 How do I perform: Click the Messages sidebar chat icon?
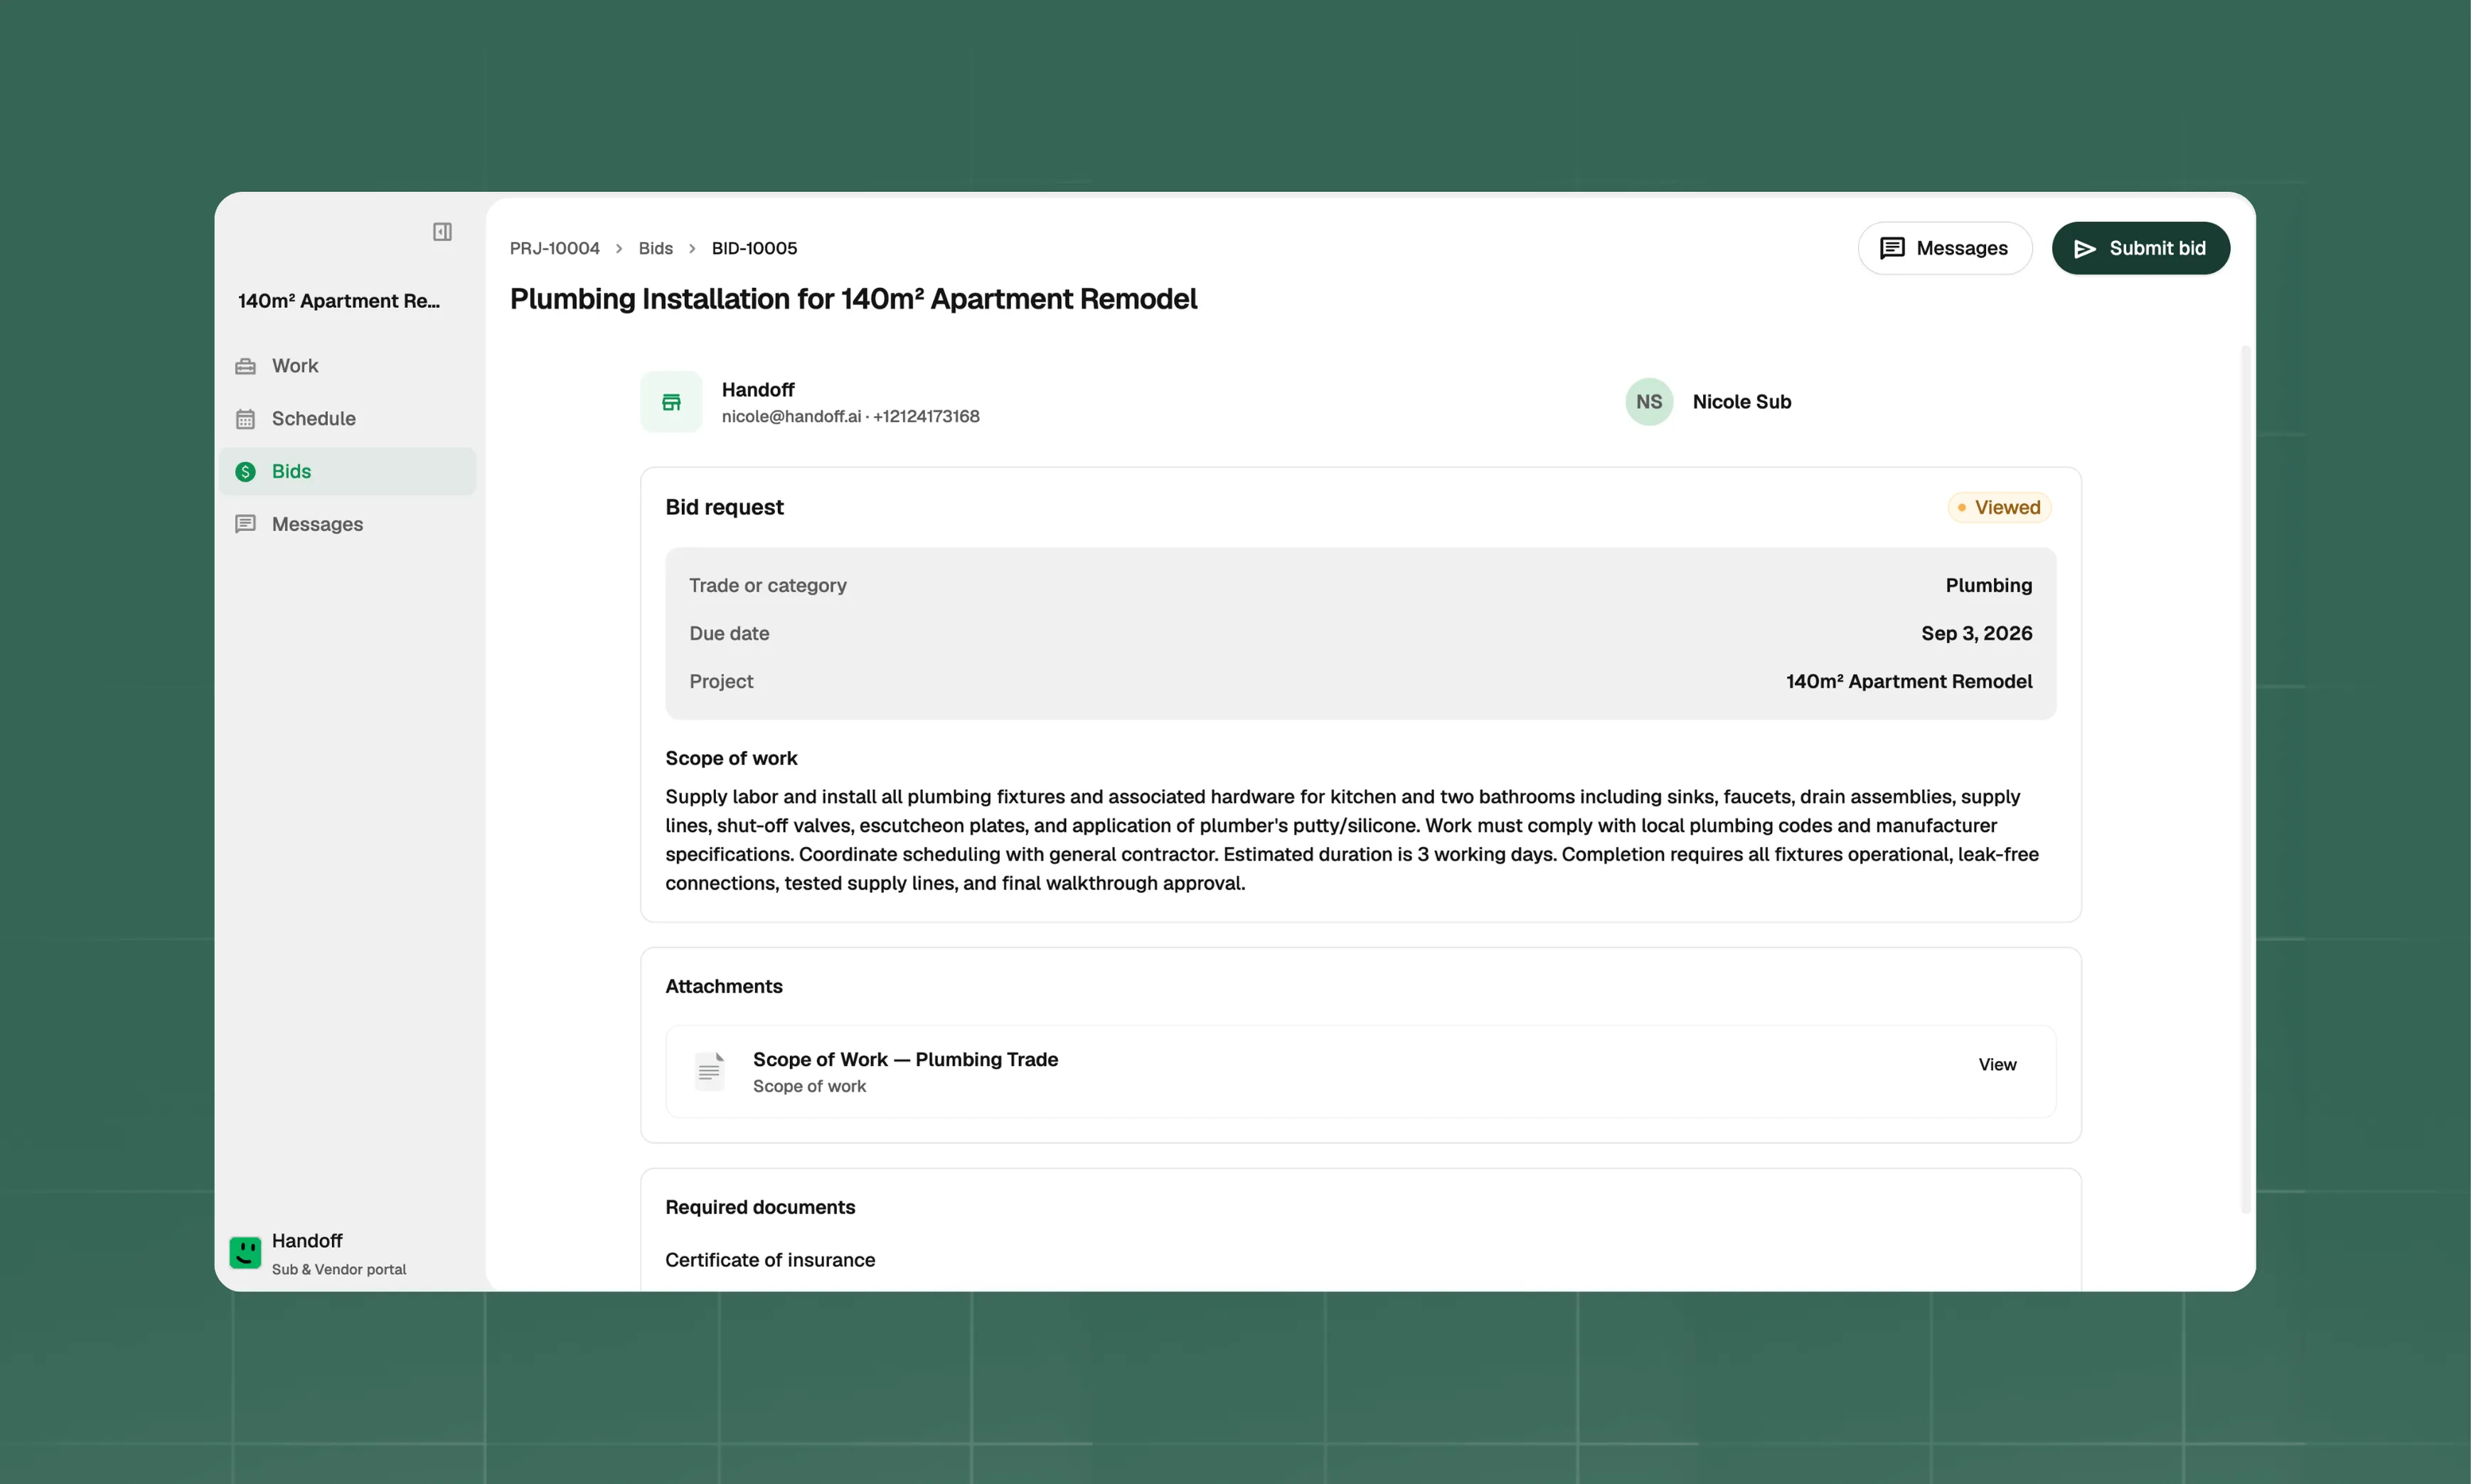pyautogui.click(x=245, y=524)
